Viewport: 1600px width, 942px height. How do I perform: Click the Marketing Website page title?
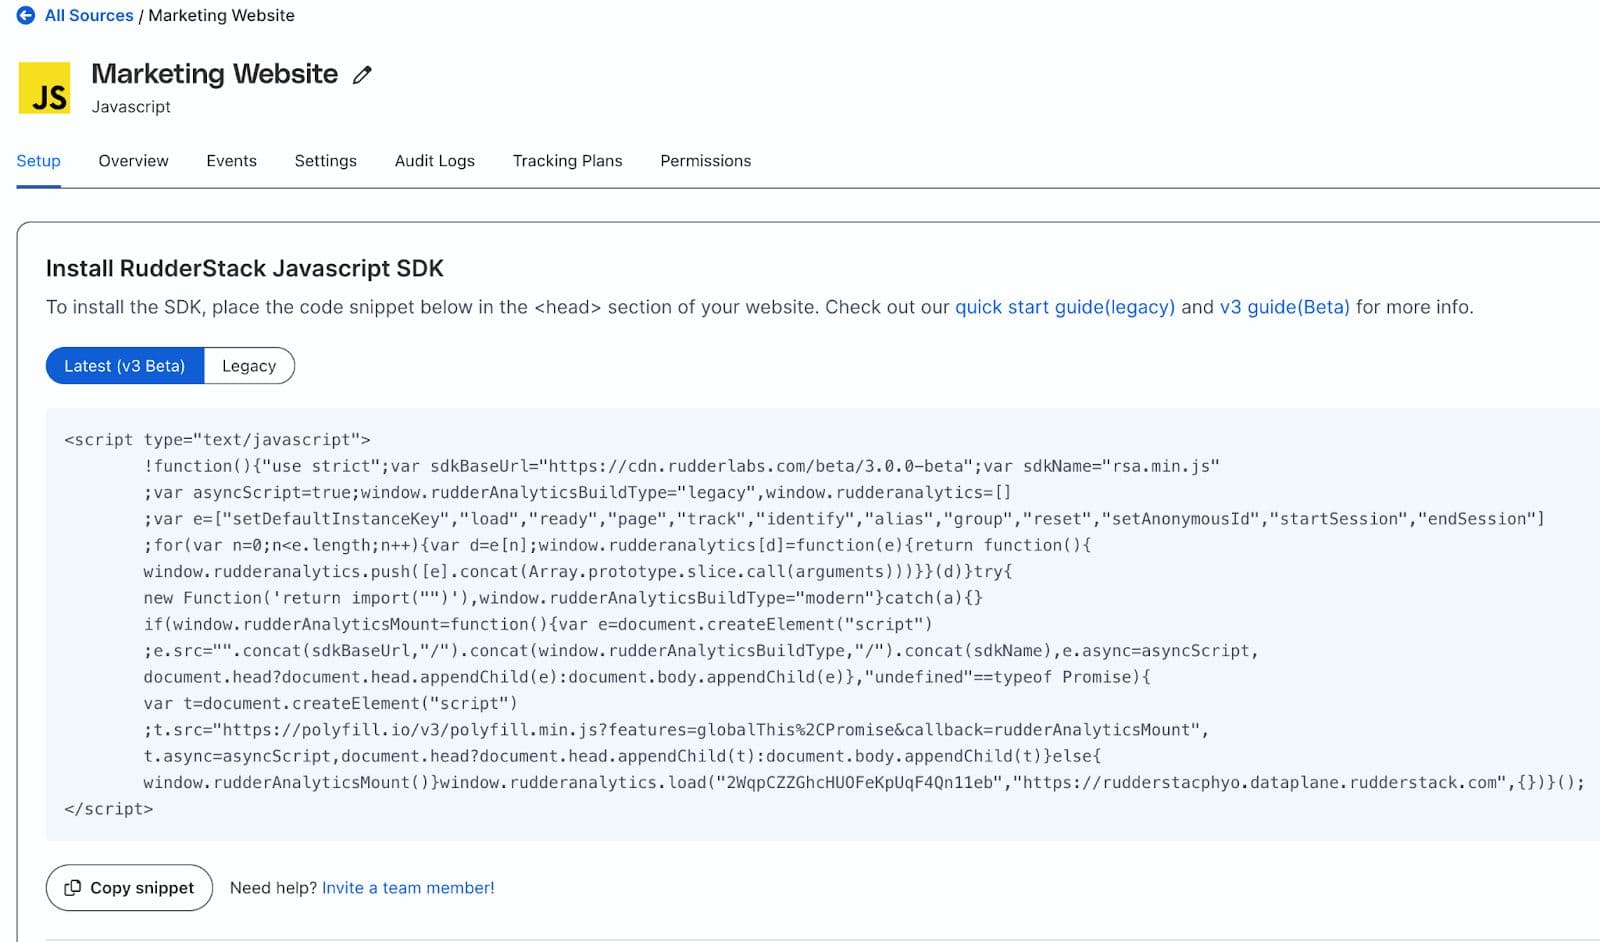[214, 74]
